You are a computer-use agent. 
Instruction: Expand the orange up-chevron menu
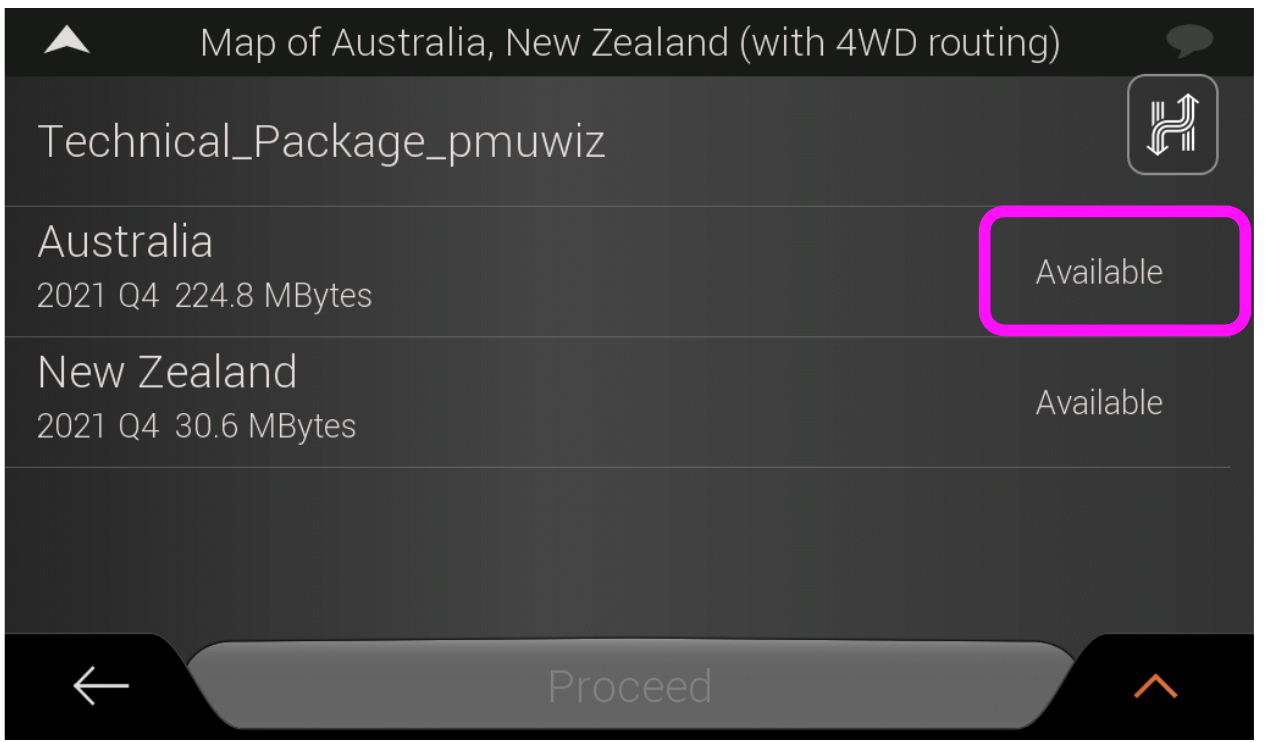point(1155,686)
